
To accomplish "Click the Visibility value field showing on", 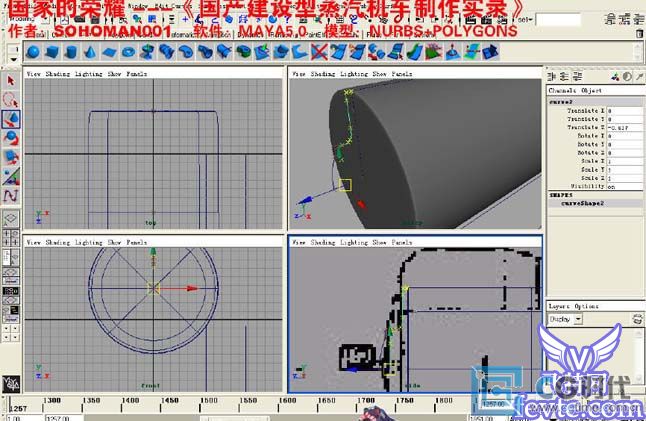I will (625, 187).
